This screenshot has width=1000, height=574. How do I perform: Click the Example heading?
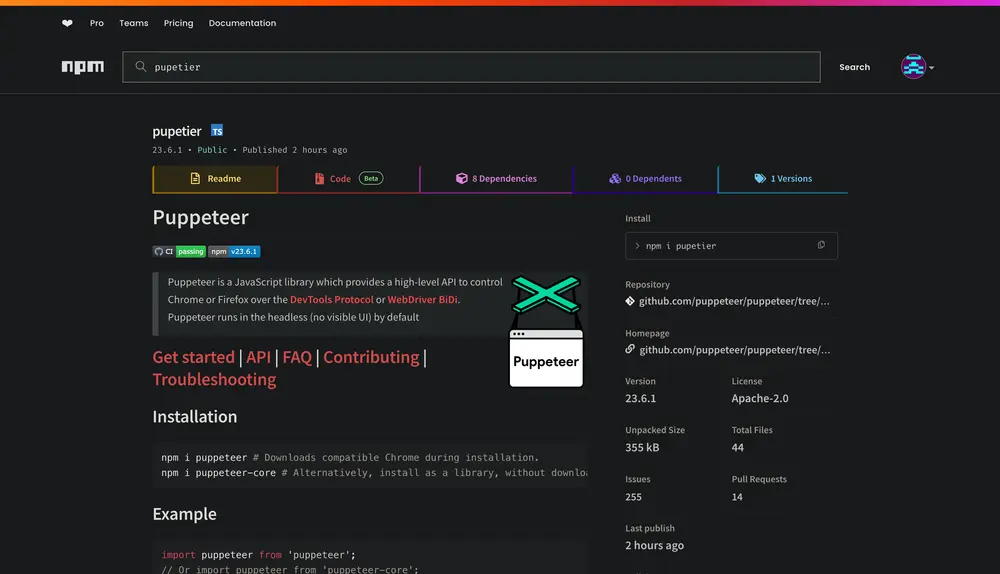184,514
